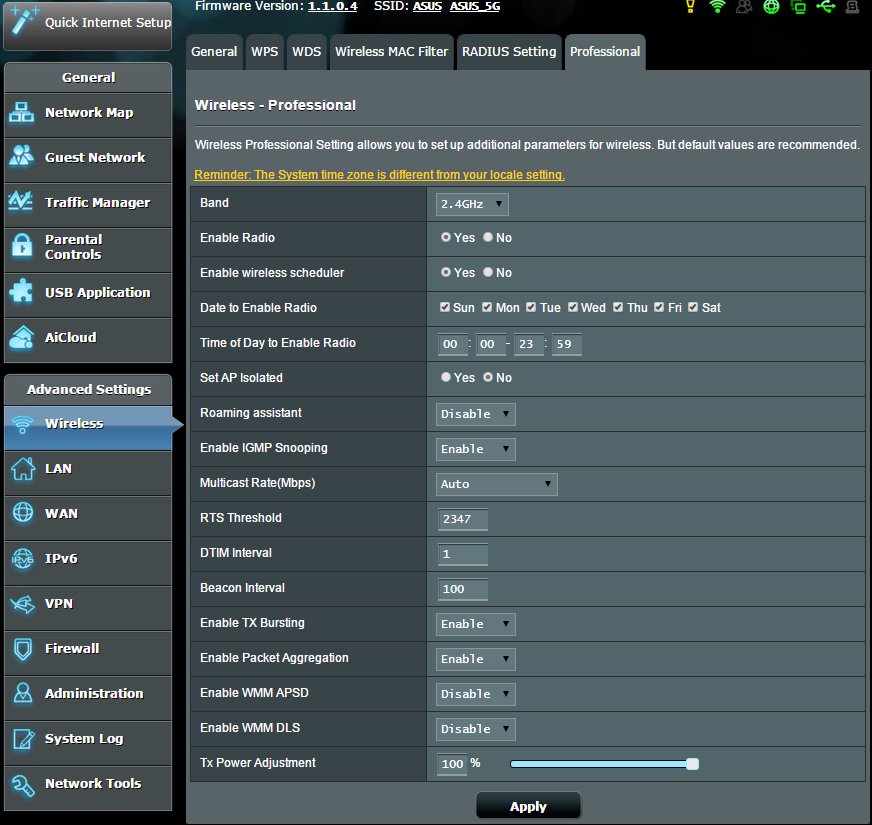Click firmware version 1.1.0.4 link
The width and height of the screenshot is (872, 825).
click(x=333, y=6)
